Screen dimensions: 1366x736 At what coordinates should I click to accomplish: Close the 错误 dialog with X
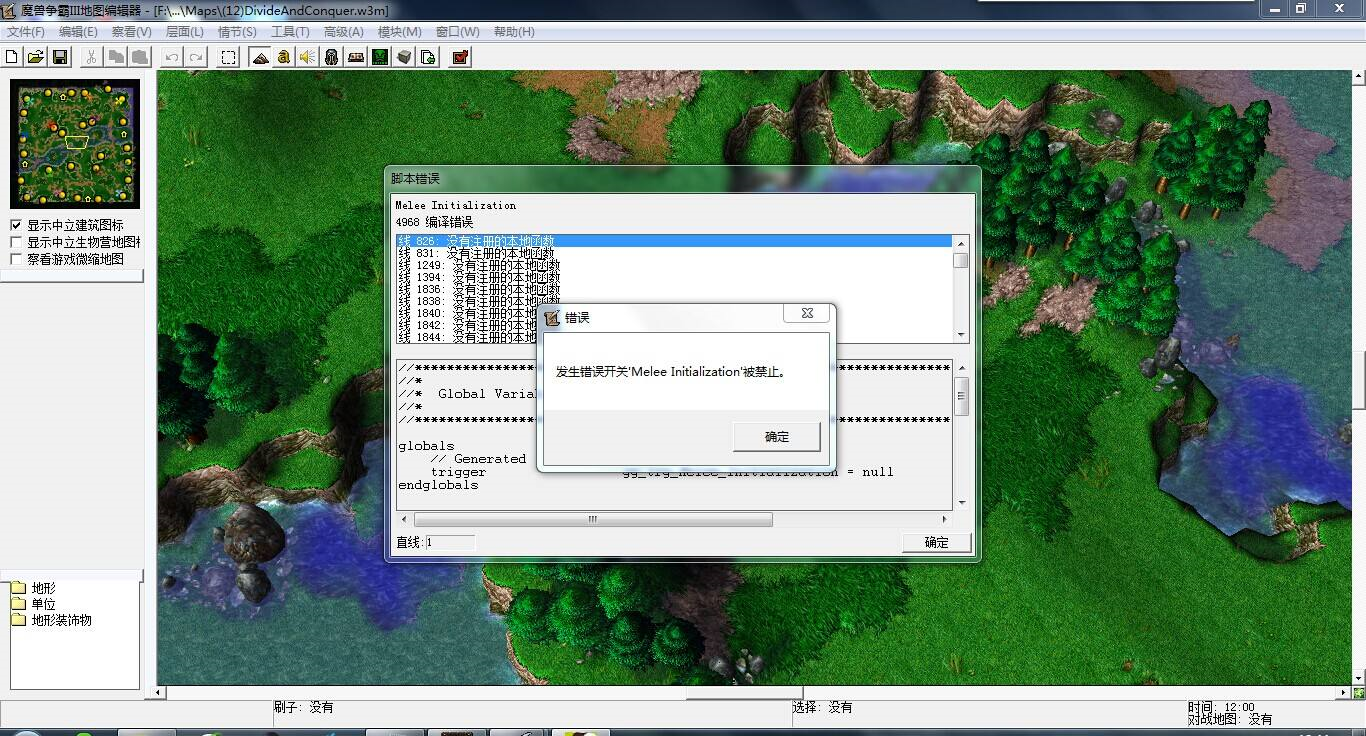click(806, 313)
